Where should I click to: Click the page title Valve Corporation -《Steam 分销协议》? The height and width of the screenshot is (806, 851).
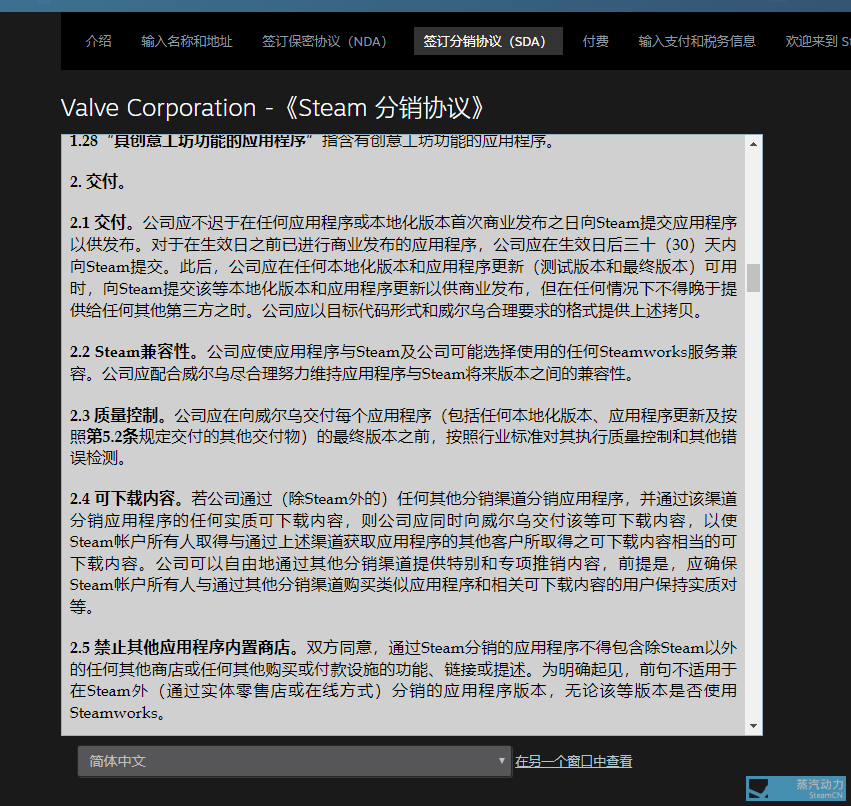[x=272, y=107]
